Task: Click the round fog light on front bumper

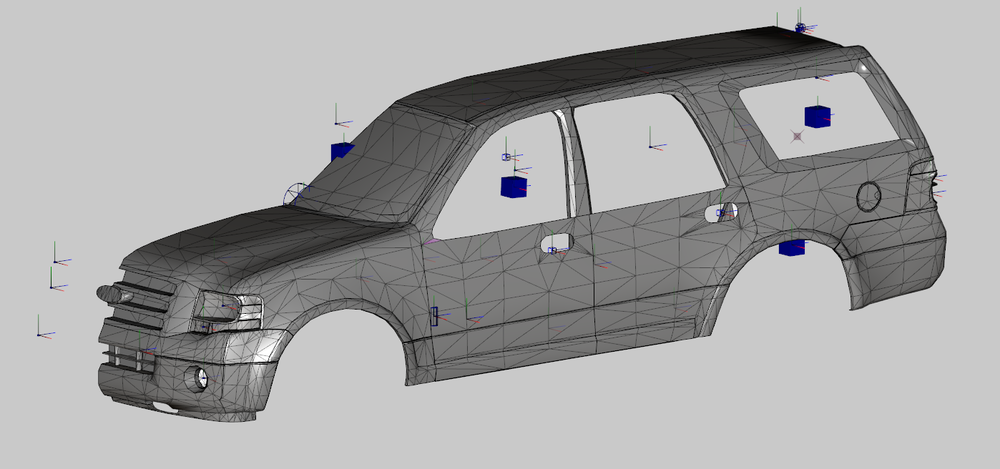Action: 201,378
